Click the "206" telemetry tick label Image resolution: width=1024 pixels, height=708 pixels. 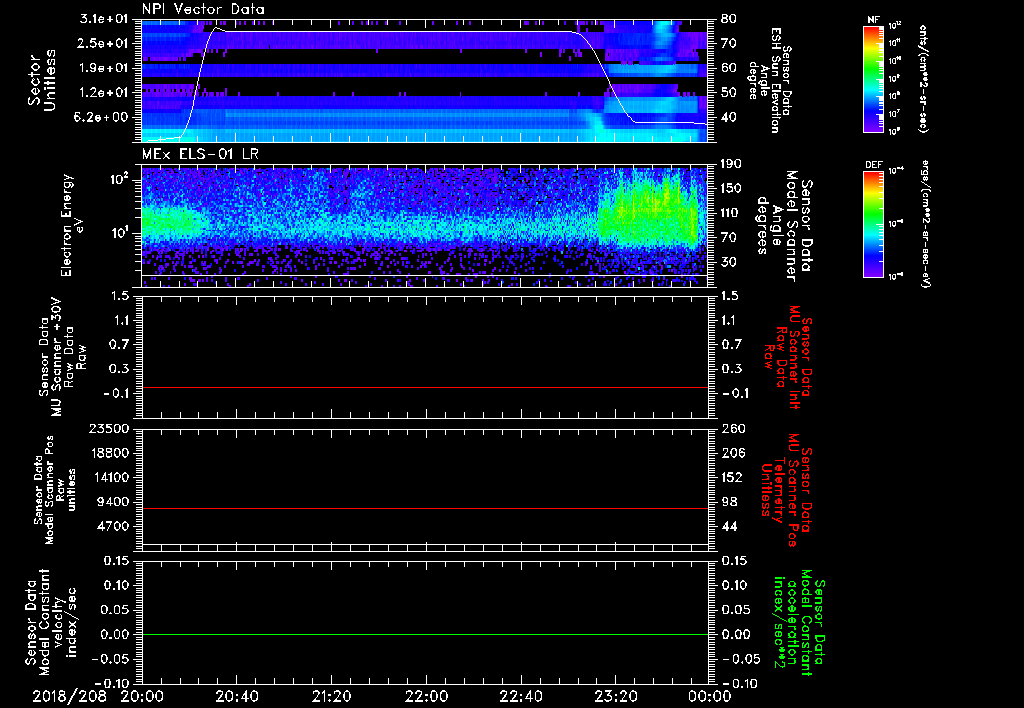[x=731, y=453]
